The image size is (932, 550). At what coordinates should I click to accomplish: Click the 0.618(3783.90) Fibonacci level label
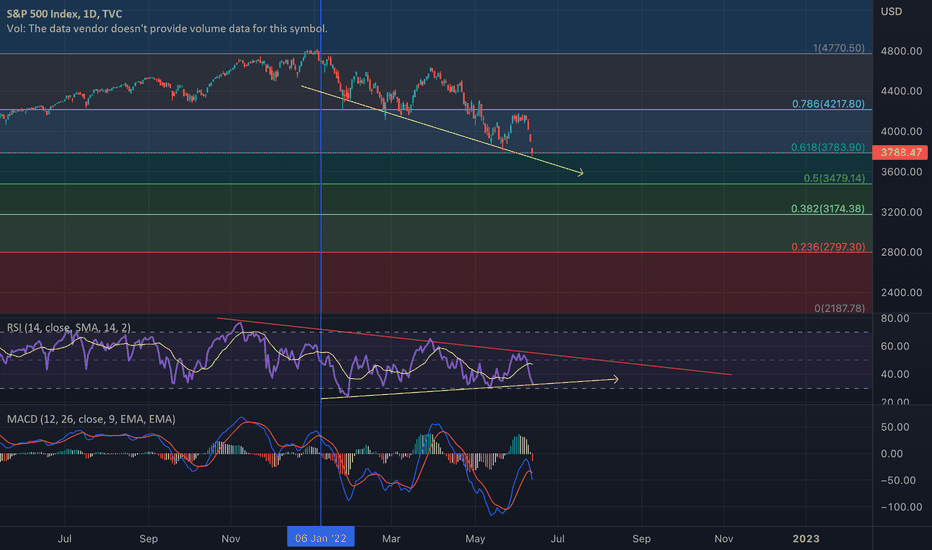point(832,147)
